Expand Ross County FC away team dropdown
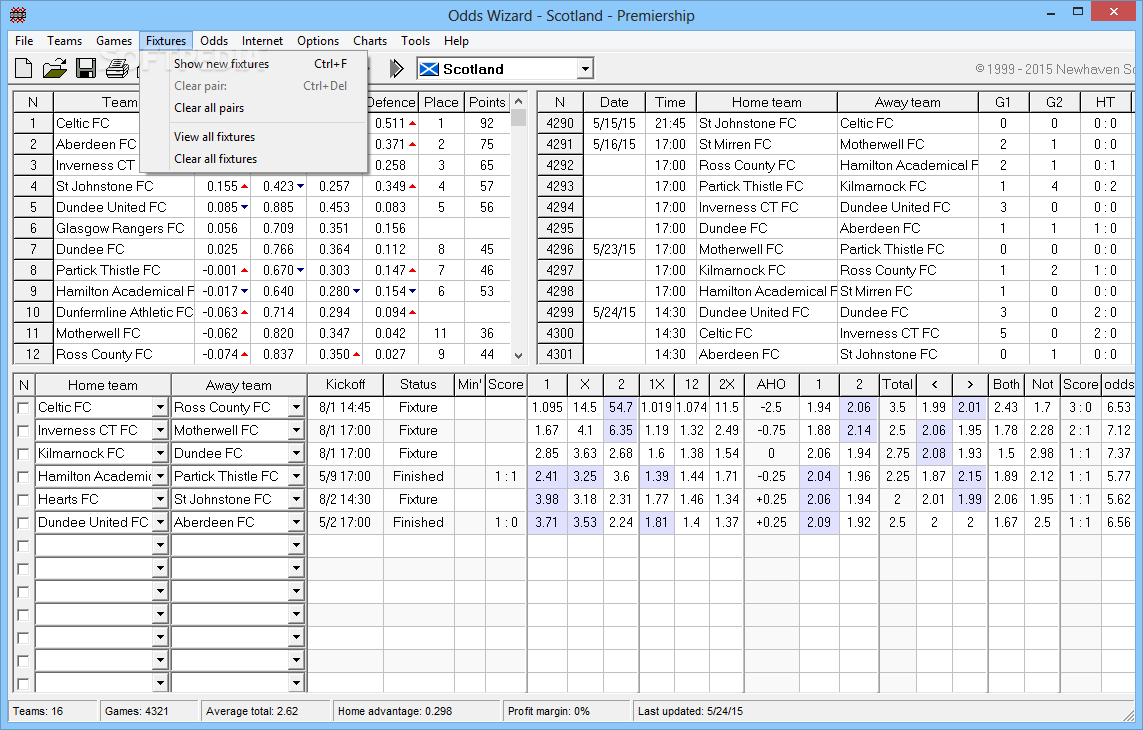 [x=296, y=408]
